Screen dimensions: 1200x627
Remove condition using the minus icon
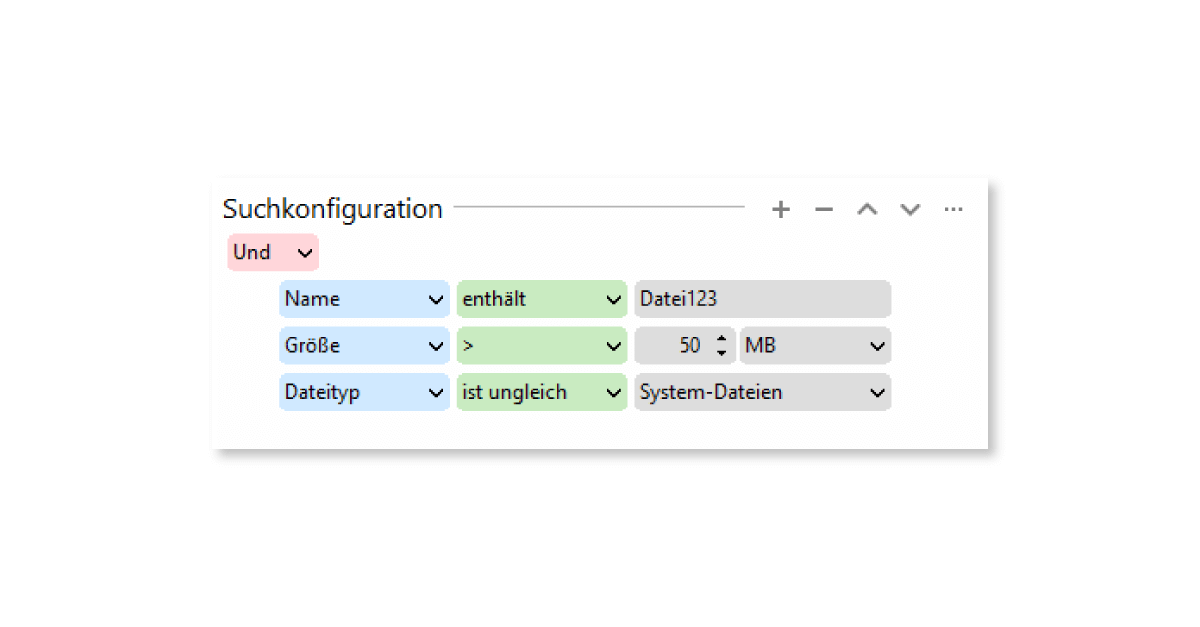(824, 209)
